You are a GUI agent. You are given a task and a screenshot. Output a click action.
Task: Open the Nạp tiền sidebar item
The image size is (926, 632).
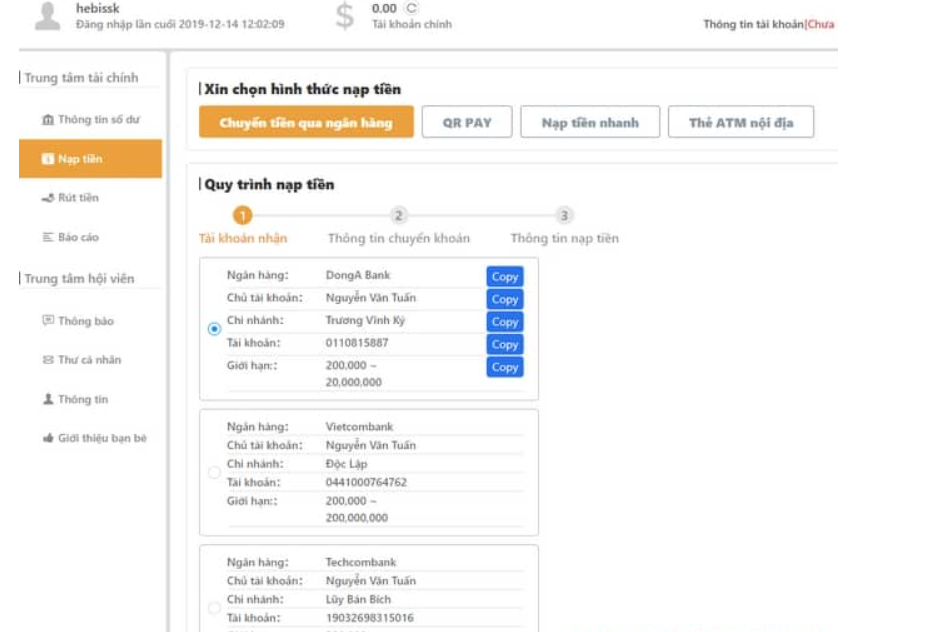[90, 159]
